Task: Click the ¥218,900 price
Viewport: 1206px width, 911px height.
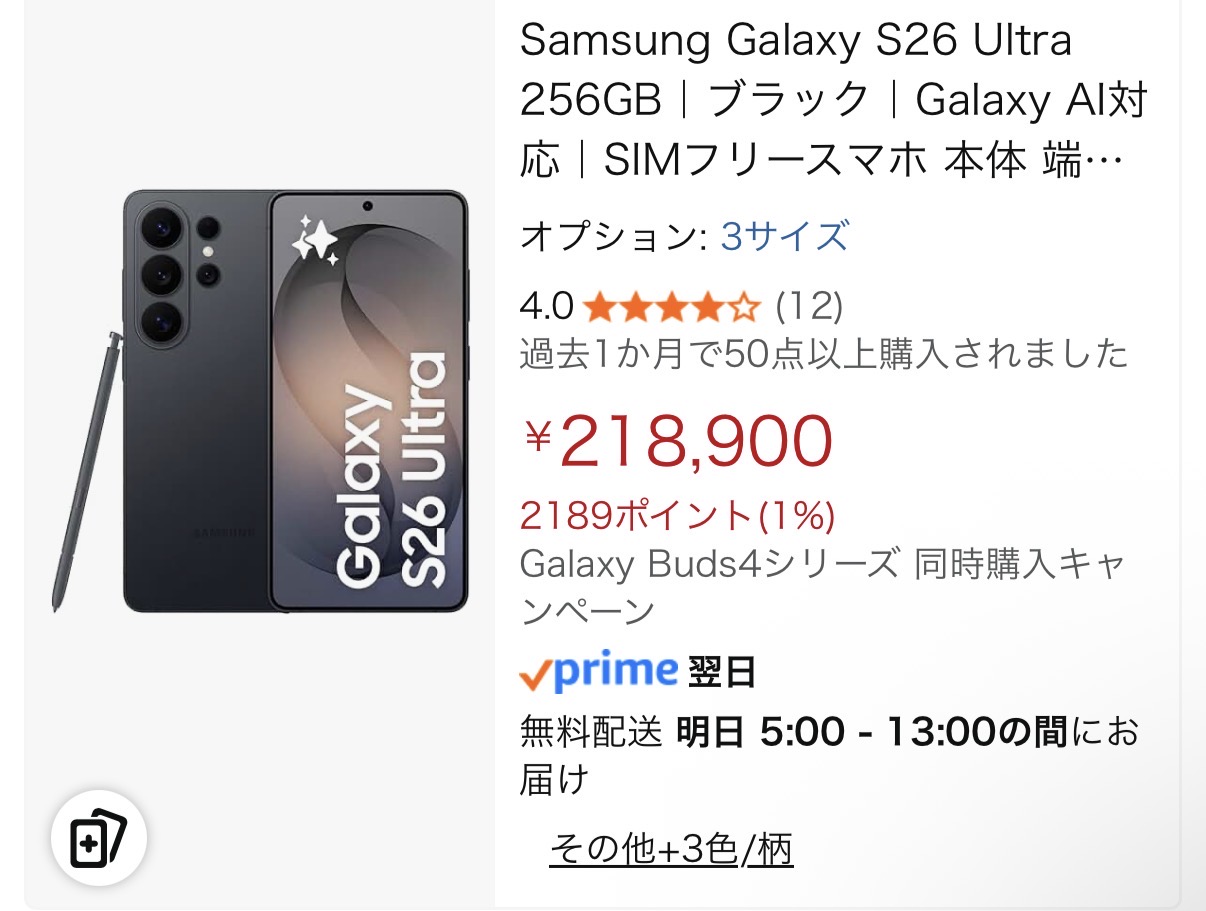Action: point(695,441)
